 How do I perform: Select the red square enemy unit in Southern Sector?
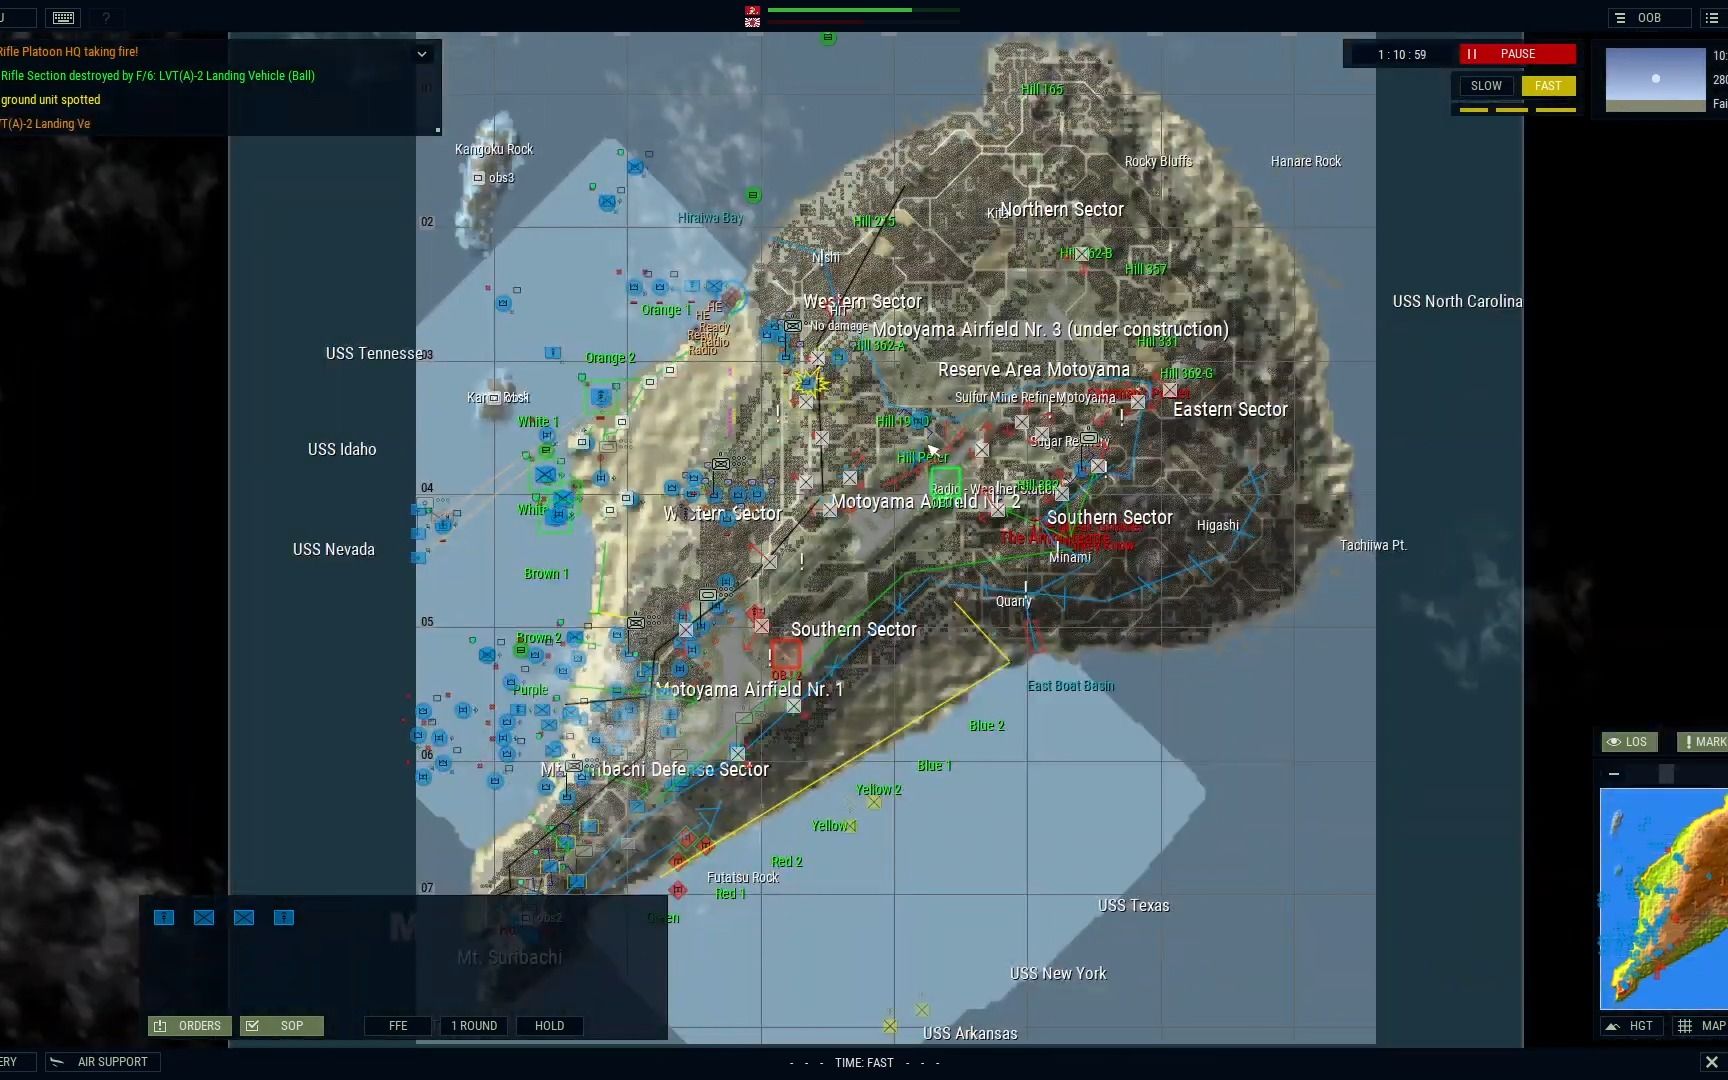(x=786, y=655)
